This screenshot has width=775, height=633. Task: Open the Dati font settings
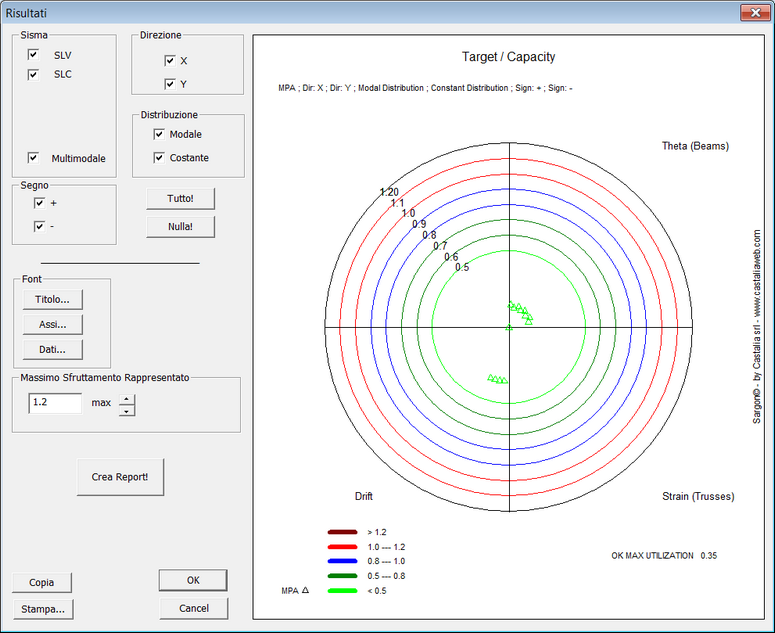52,349
